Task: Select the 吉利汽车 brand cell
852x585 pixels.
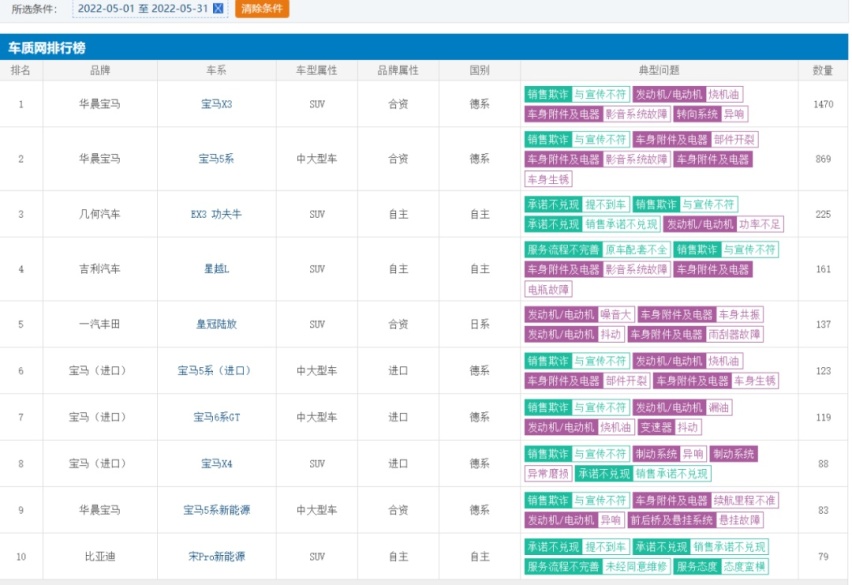Action: click(x=100, y=269)
